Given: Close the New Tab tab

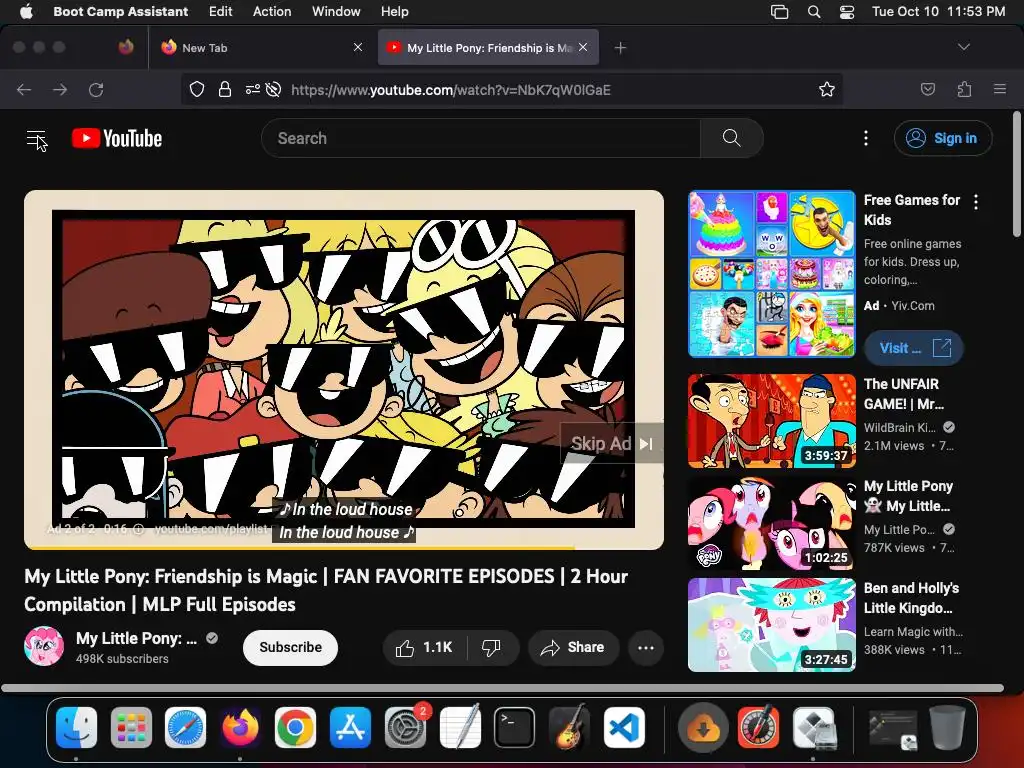Looking at the screenshot, I should click(x=358, y=47).
